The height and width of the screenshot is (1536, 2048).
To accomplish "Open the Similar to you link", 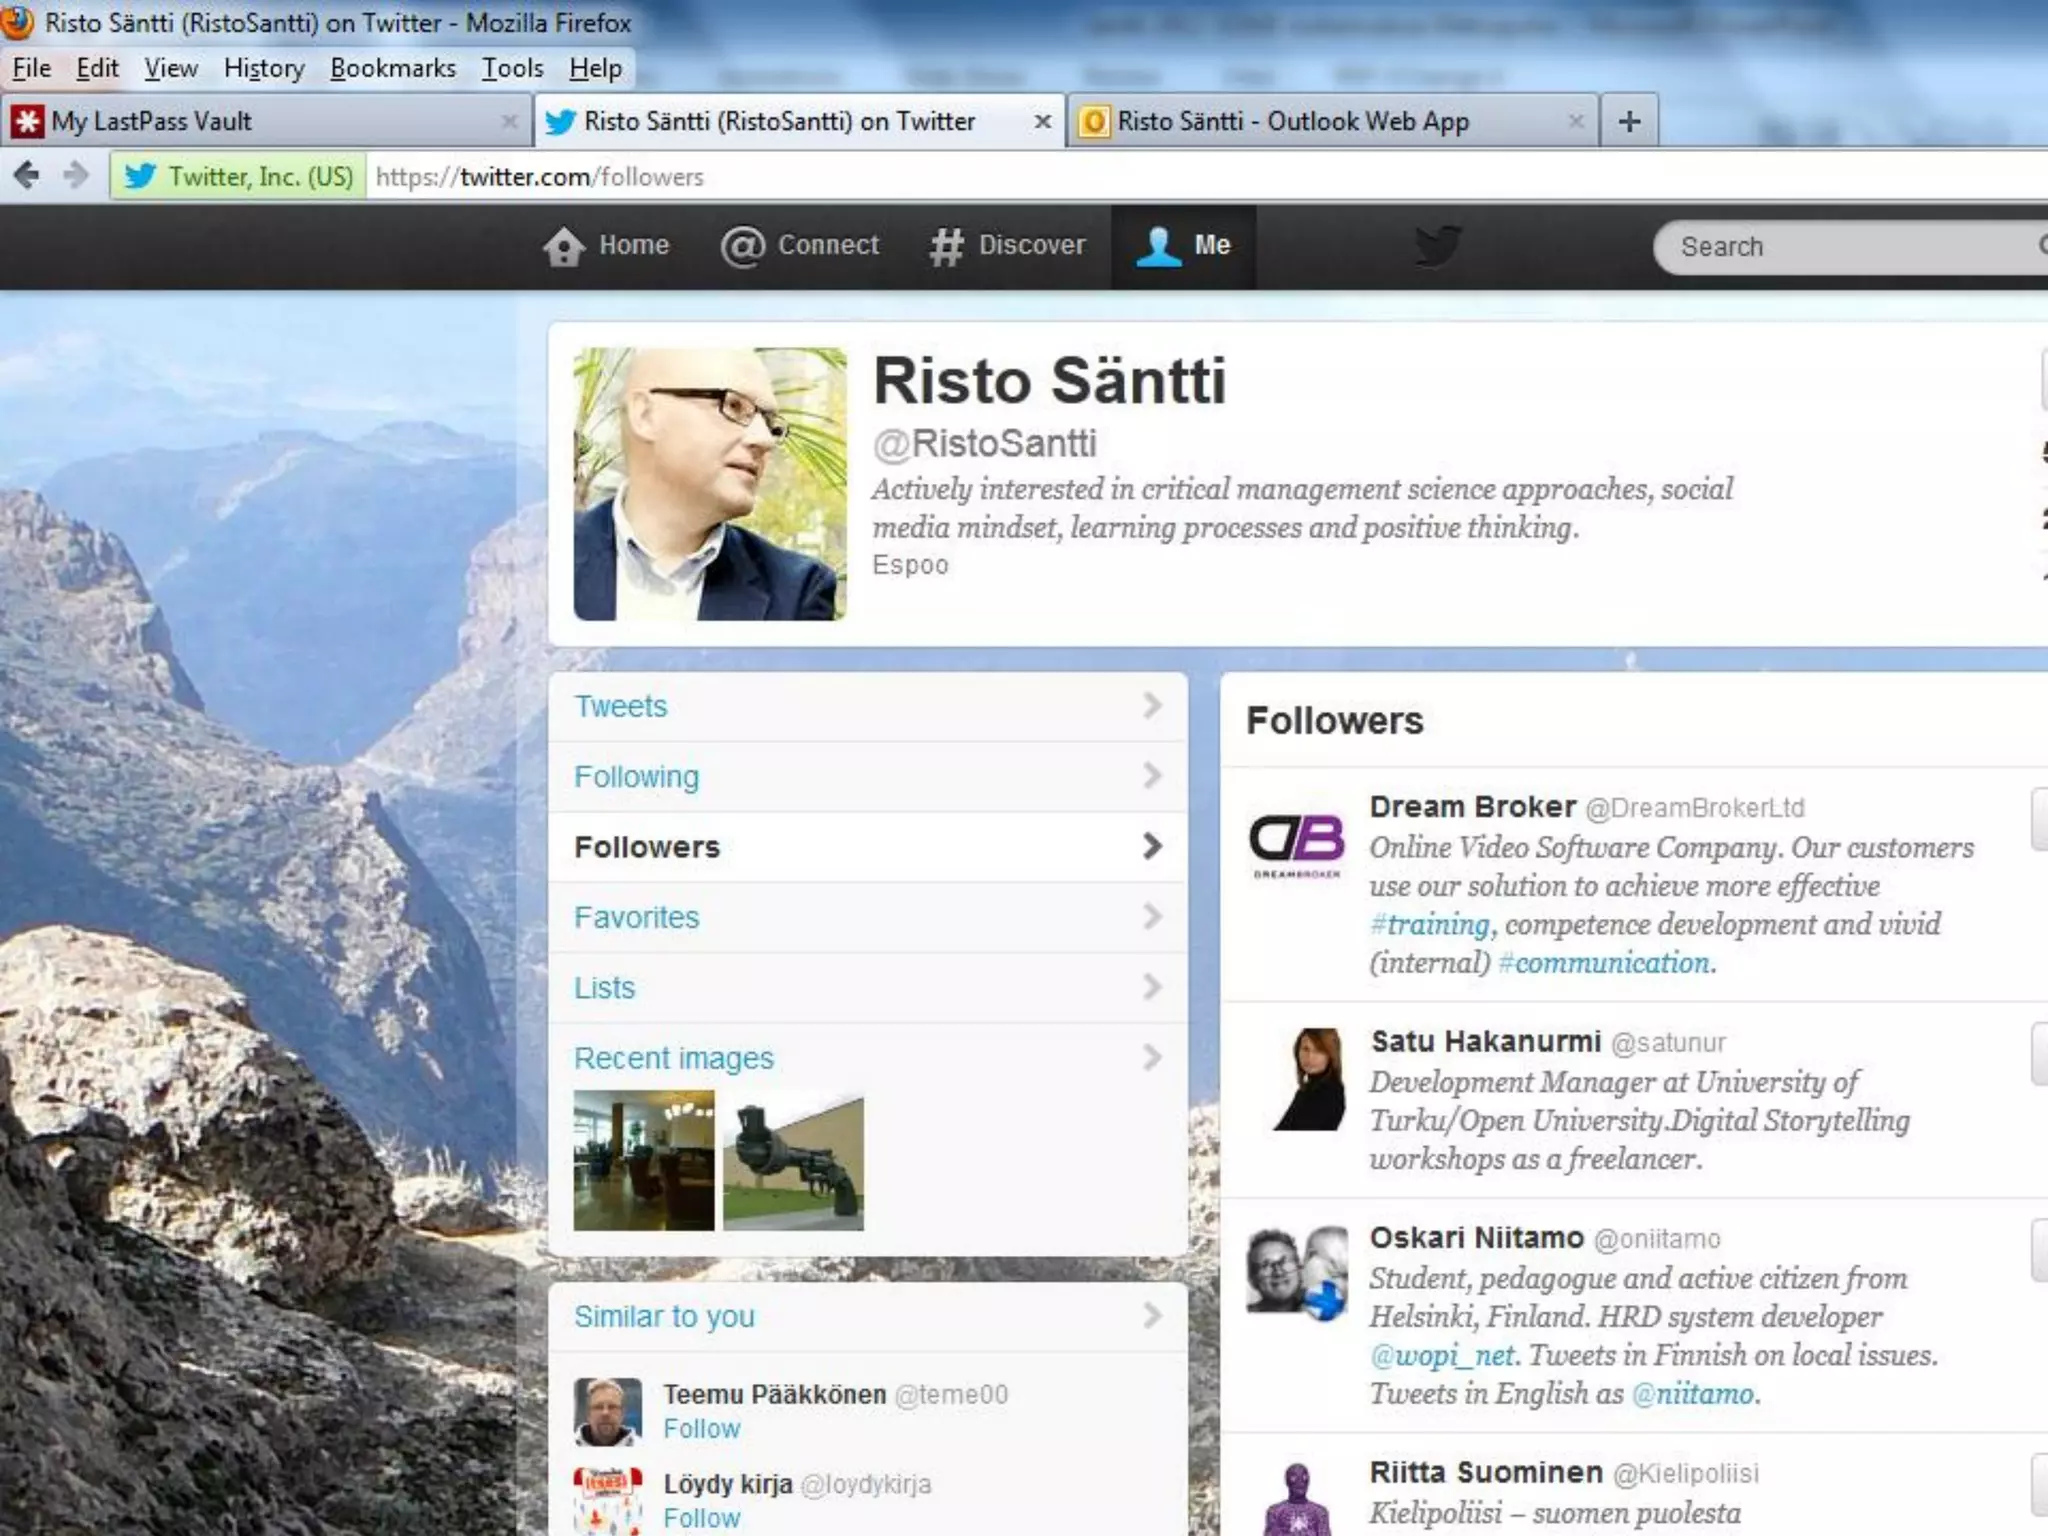I will [664, 1317].
